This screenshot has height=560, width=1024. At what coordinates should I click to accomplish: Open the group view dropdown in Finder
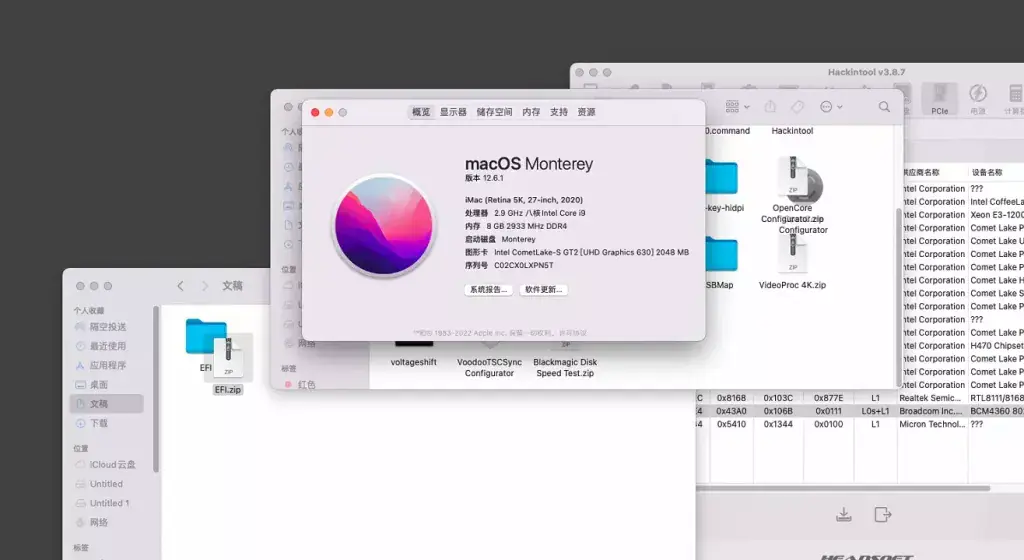pos(737,106)
